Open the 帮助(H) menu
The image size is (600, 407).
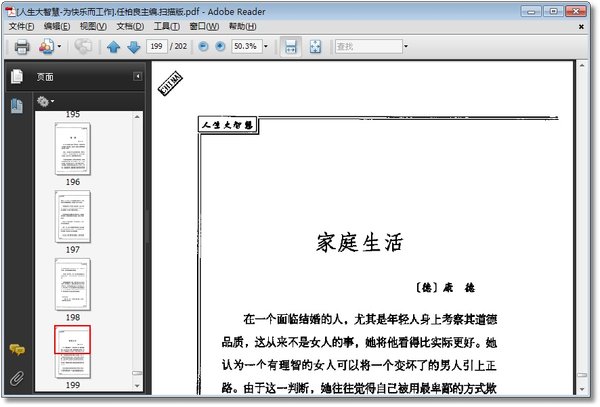(242, 26)
